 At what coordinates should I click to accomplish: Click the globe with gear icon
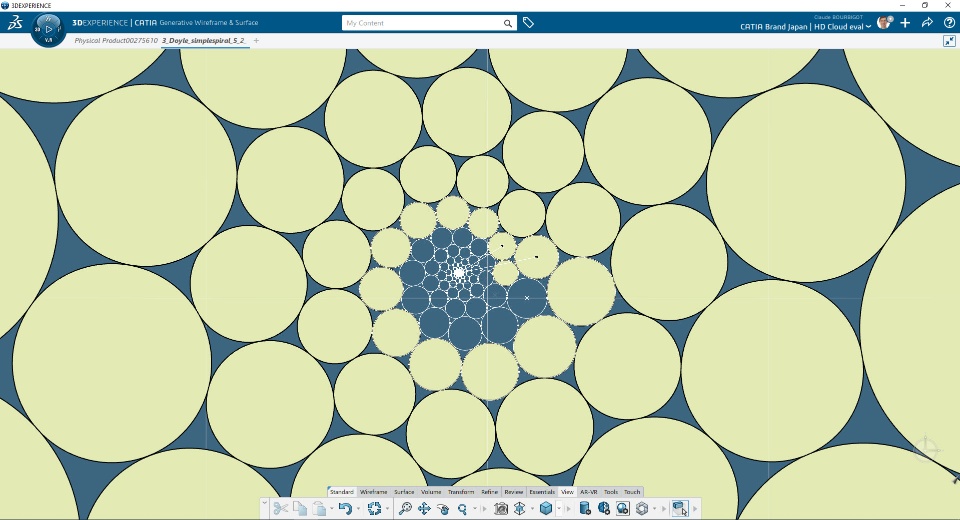[604, 508]
